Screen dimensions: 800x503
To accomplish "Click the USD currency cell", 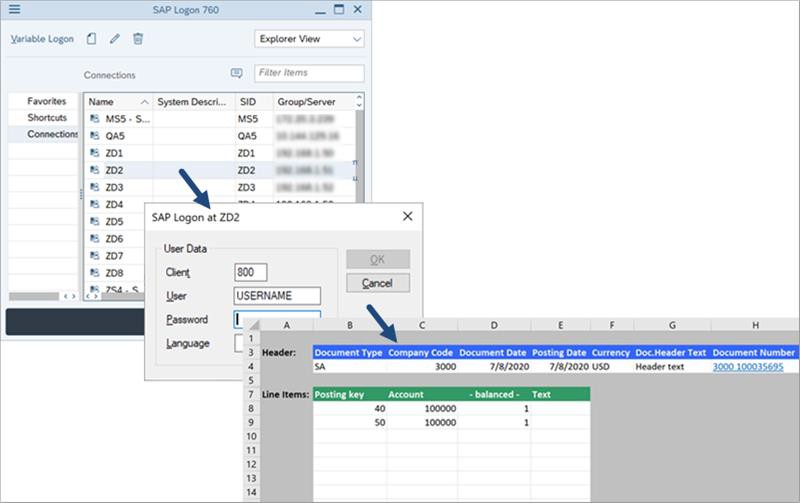I will pyautogui.click(x=612, y=366).
